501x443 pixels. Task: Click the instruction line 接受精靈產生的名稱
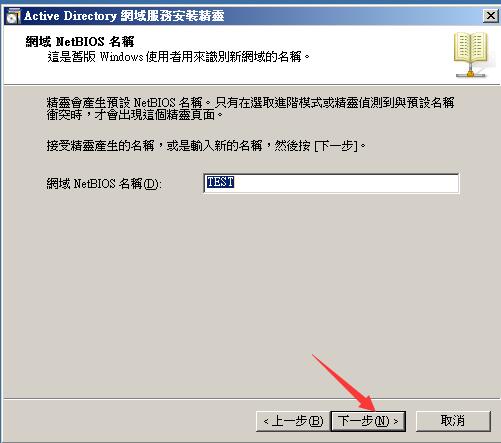click(x=206, y=146)
